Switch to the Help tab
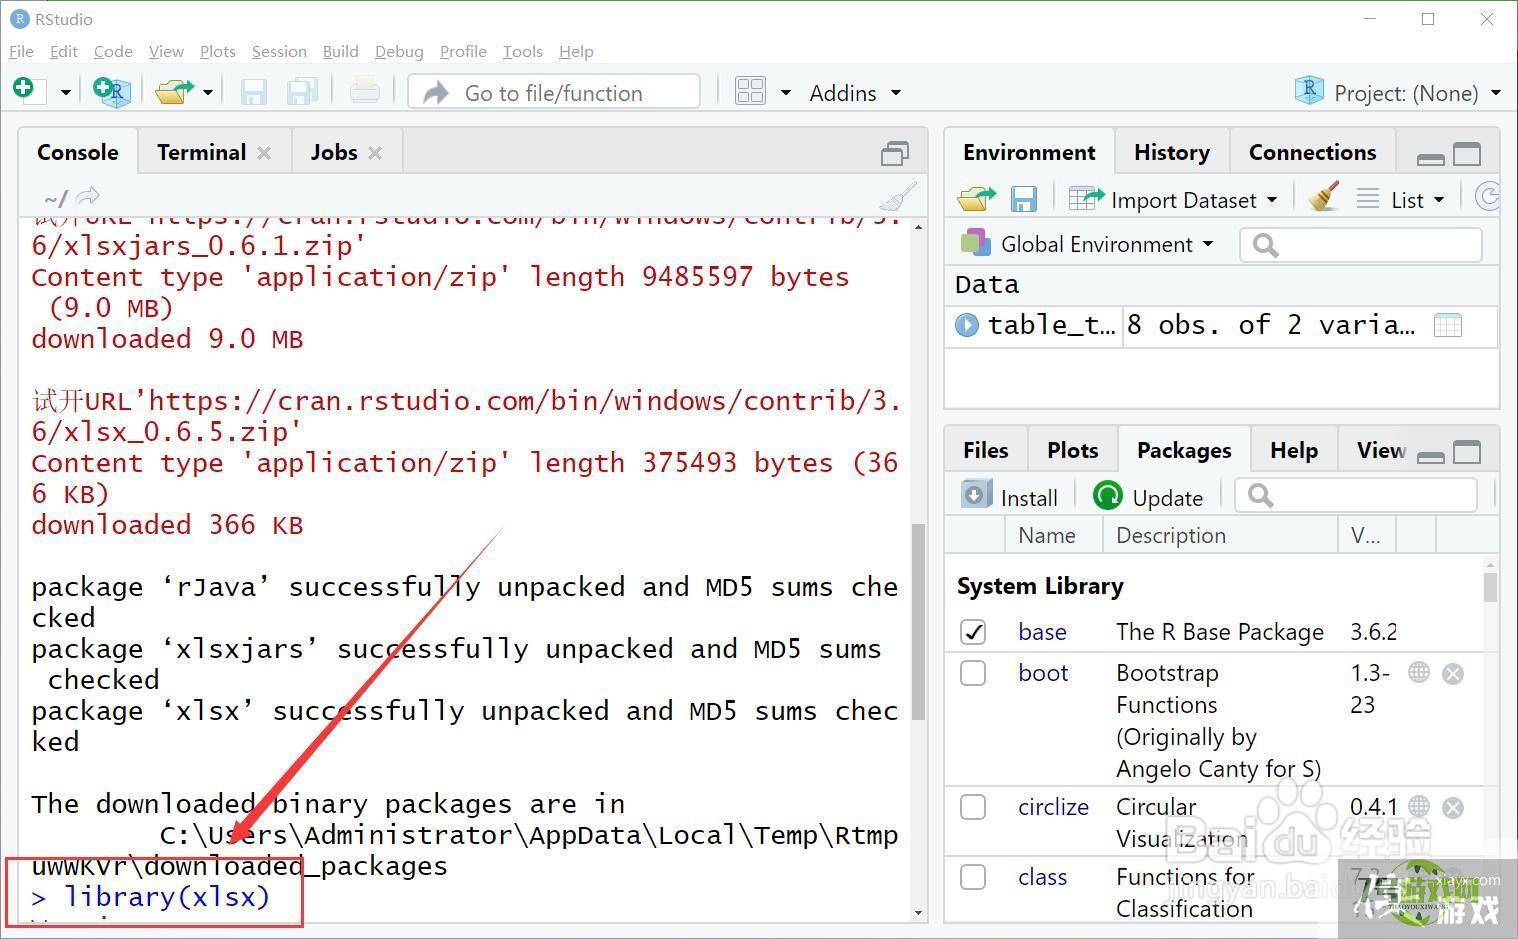 click(1293, 450)
